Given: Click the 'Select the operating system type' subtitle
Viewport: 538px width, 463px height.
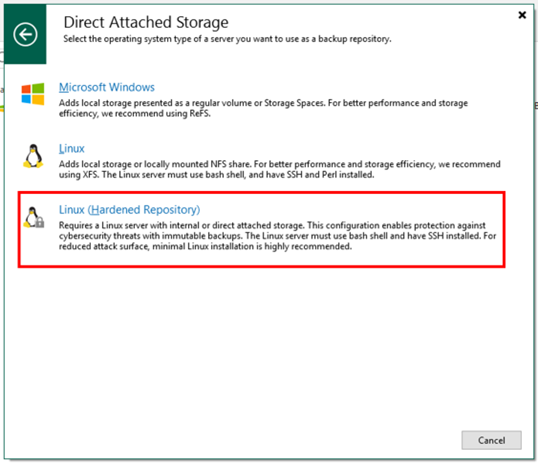Looking at the screenshot, I should (227, 39).
